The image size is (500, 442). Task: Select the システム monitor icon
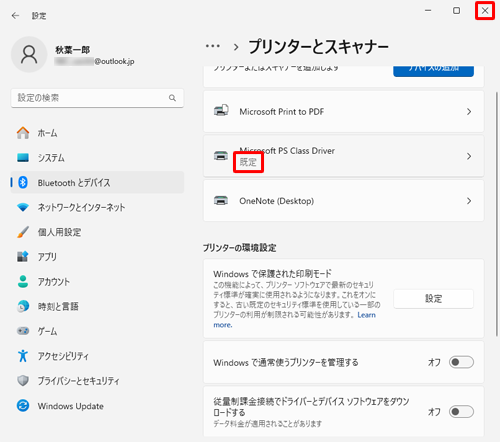23,157
